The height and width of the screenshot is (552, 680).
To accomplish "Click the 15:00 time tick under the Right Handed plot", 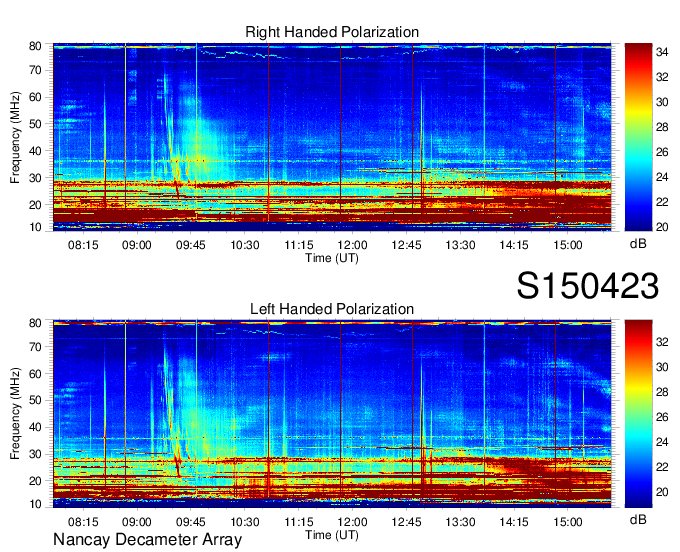I will (x=568, y=245).
